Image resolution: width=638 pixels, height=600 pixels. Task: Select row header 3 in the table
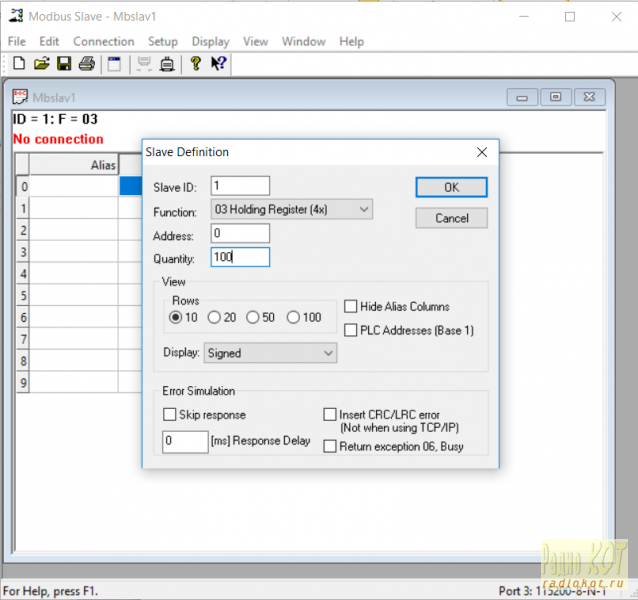23,252
